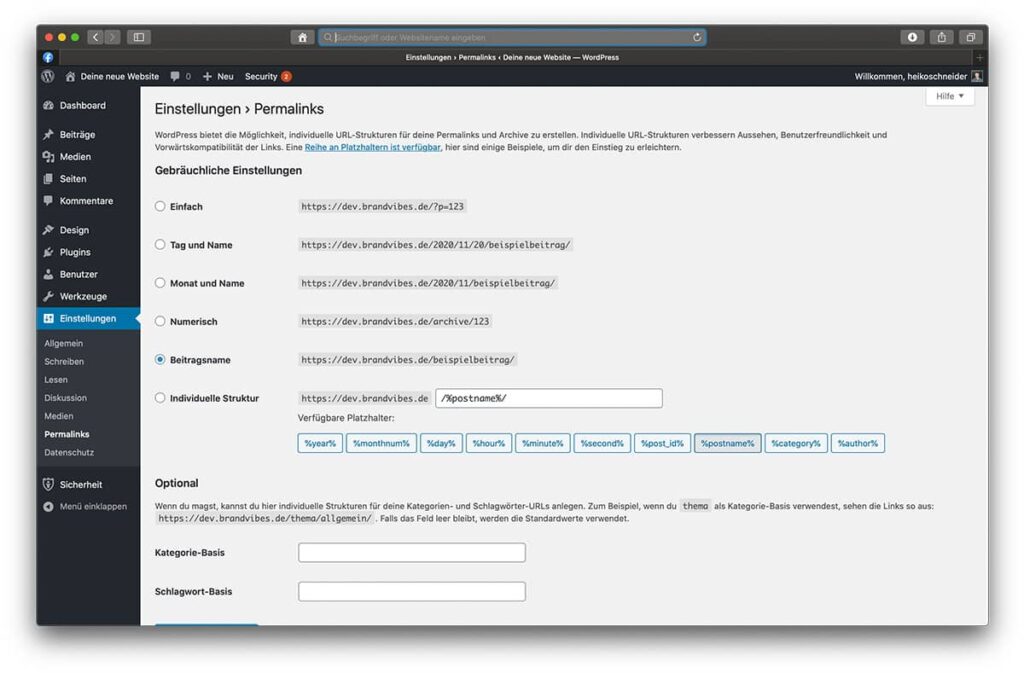Open the + Neu menu in admin bar
The height and width of the screenshot is (673, 1024).
coord(218,76)
